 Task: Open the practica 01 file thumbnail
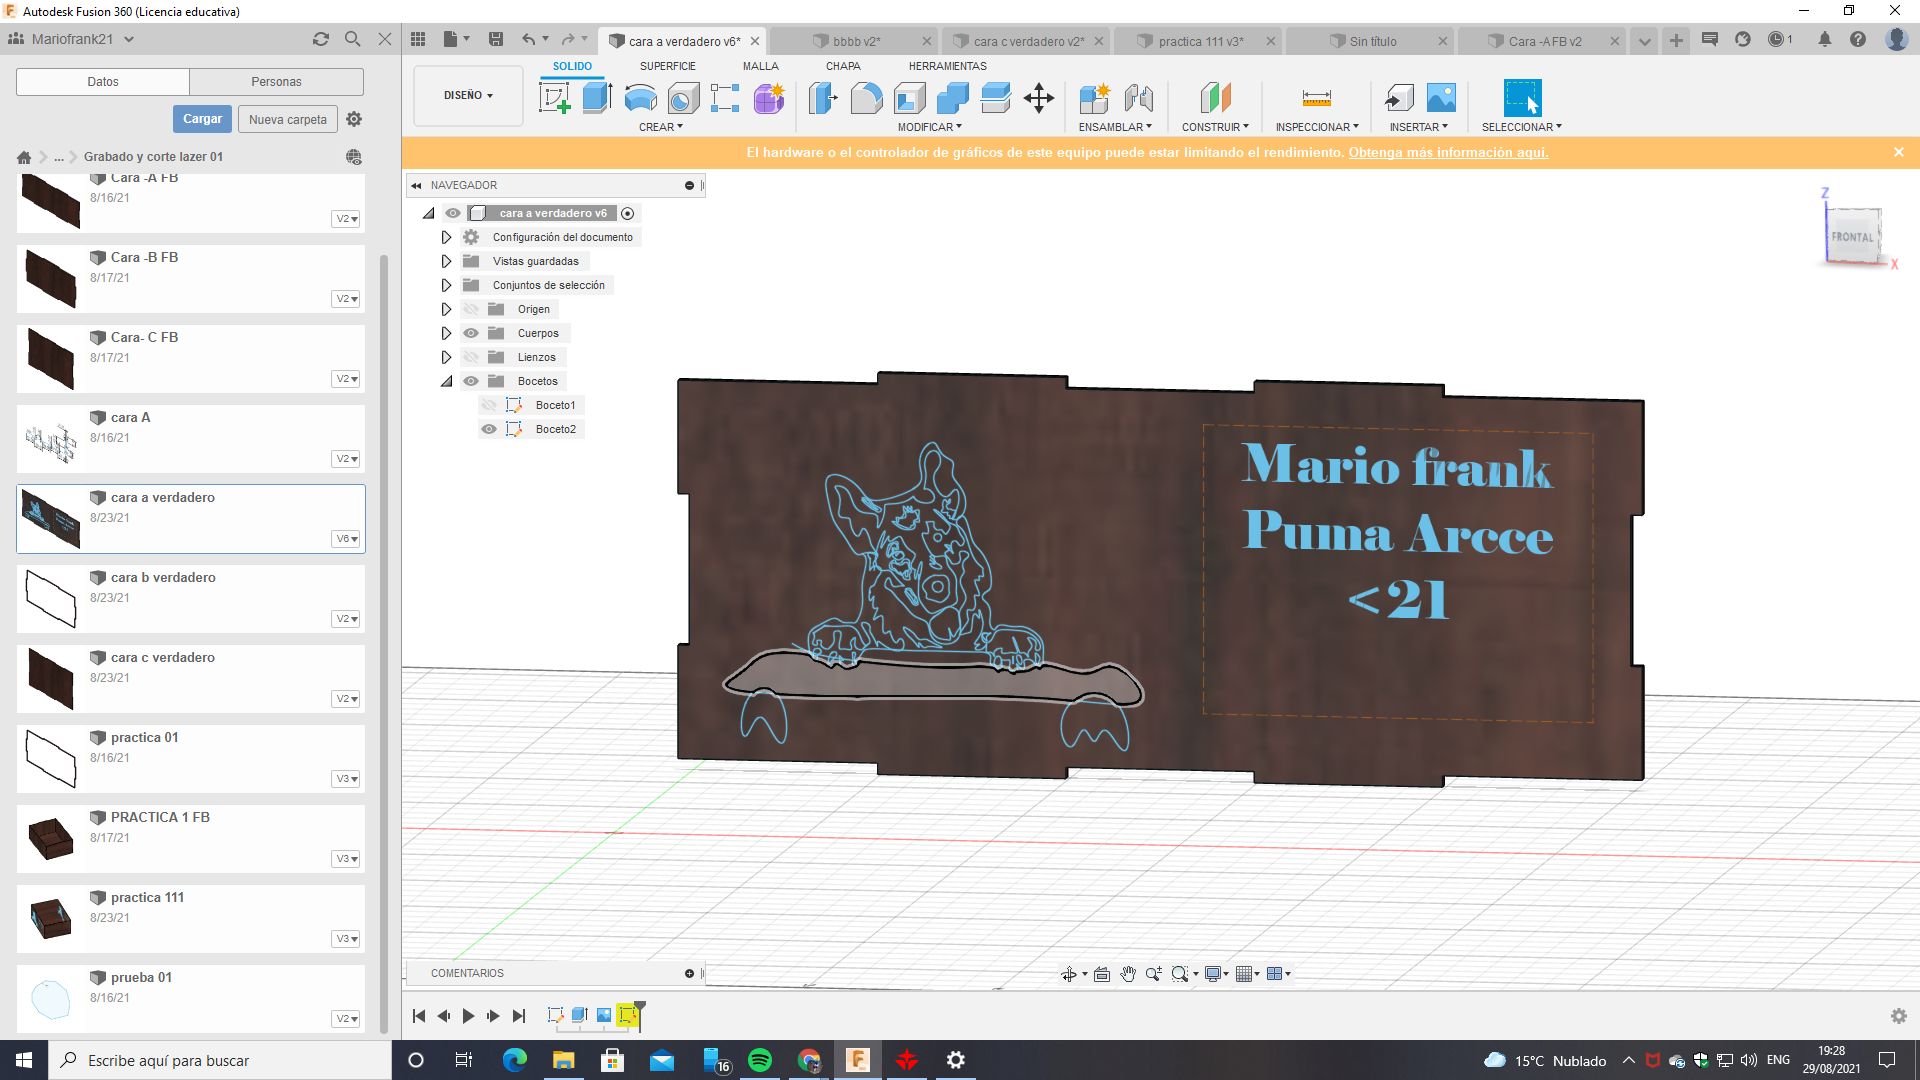tap(51, 759)
